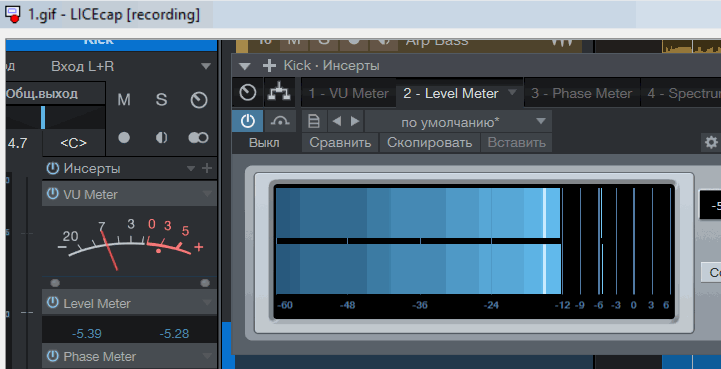Click the Скопировать button

(429, 143)
